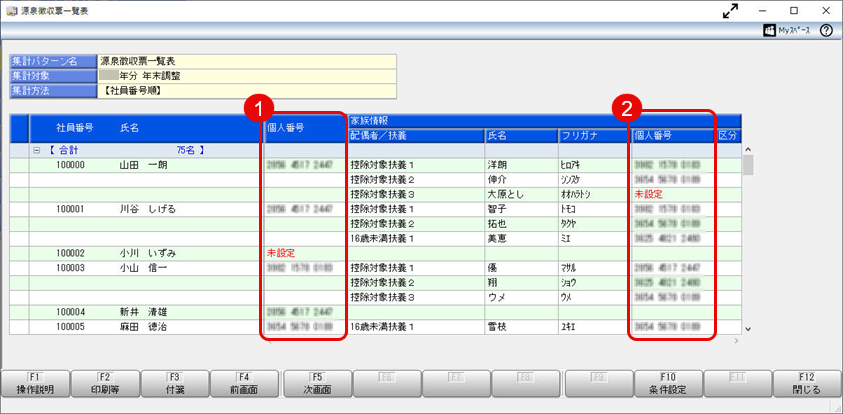Close the window with F12 閉じる
This screenshot has width=843, height=414.
click(x=808, y=384)
